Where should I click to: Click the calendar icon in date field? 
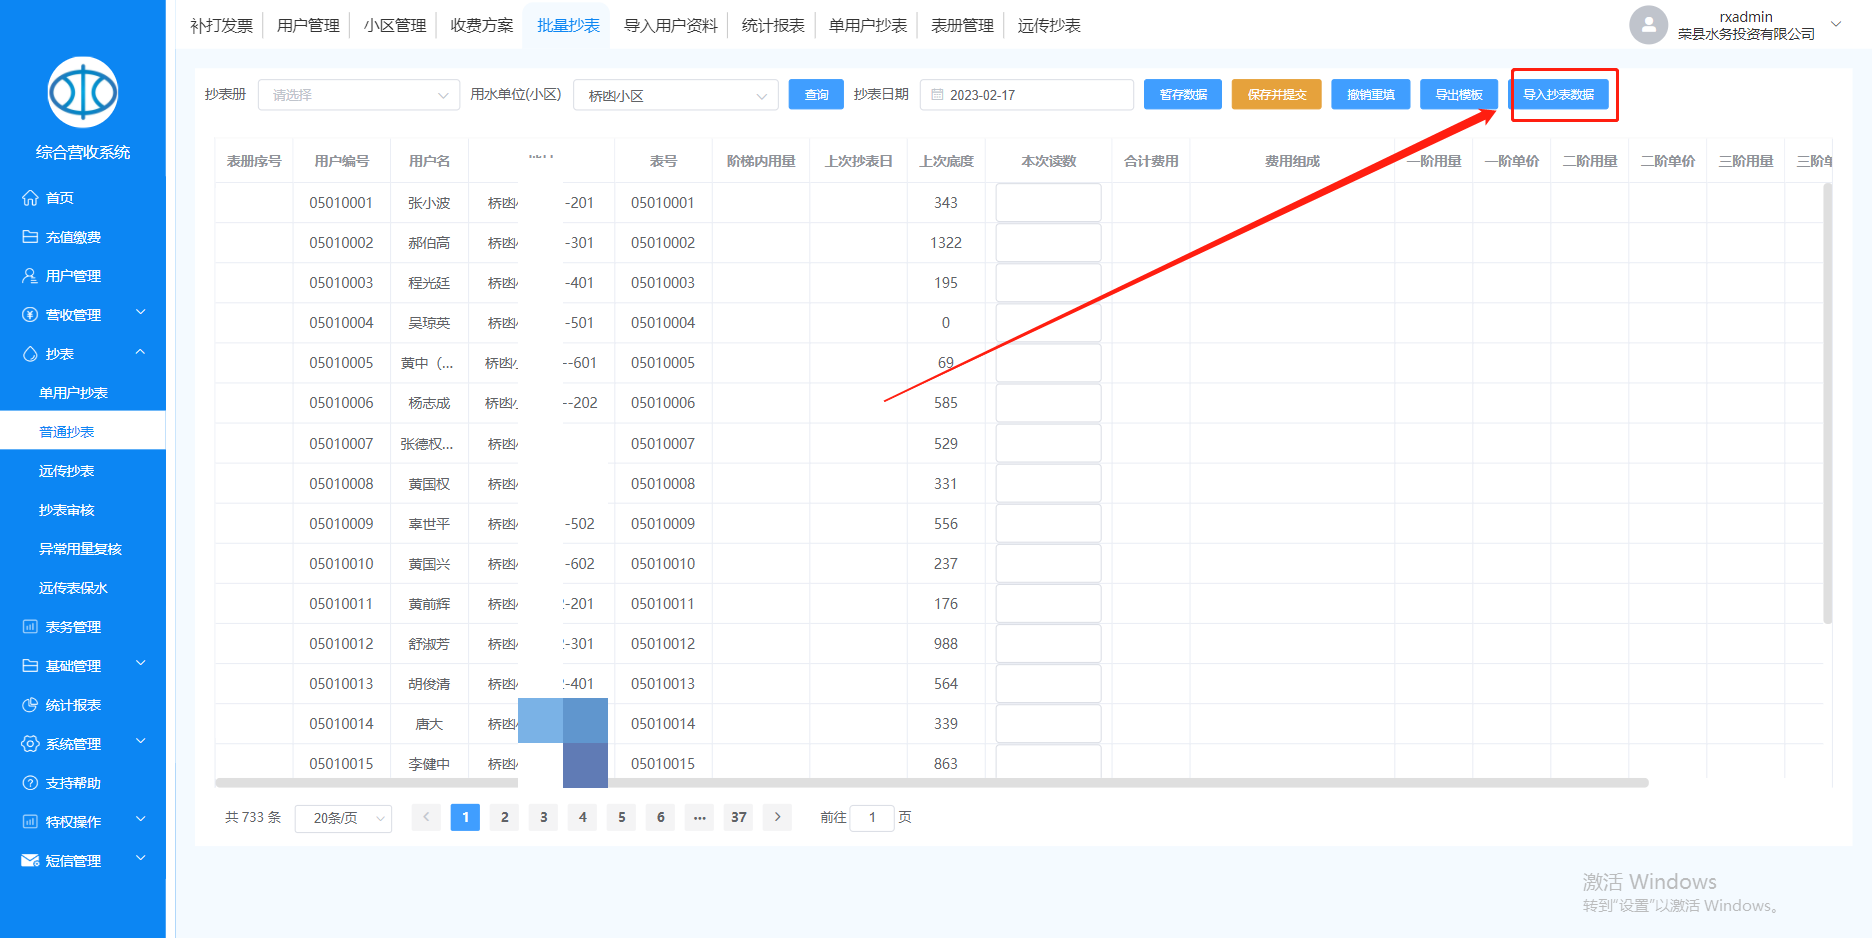[937, 95]
